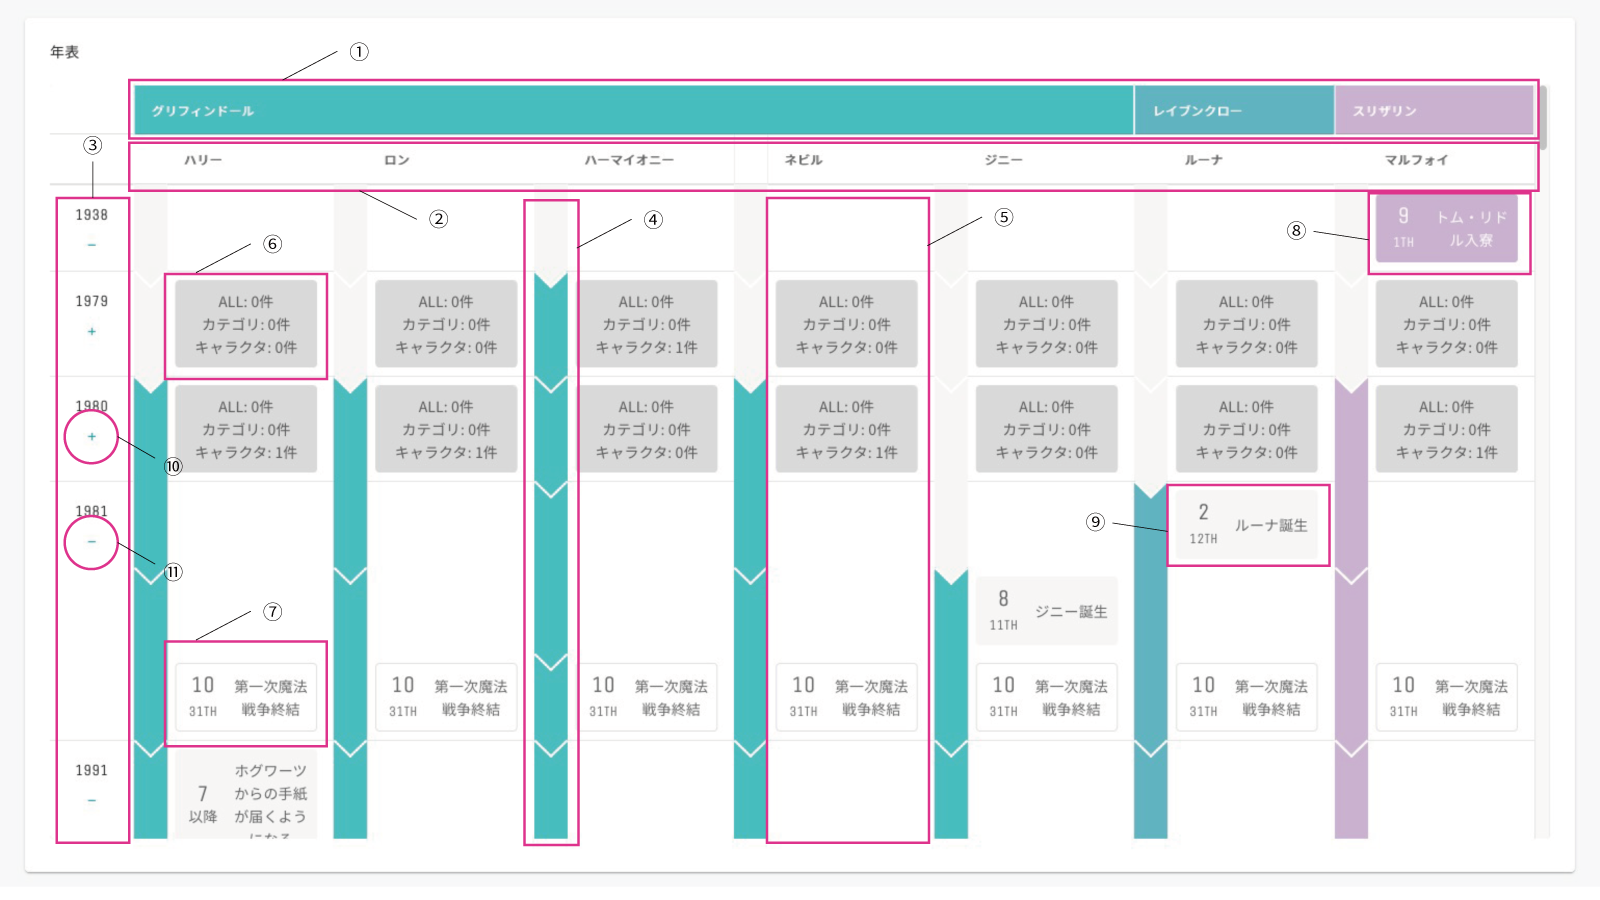Image resolution: width=1600 pixels, height=900 pixels.
Task: Open ルーナ's 第一次魔法戦争終結 event card
Action: coord(1246,697)
